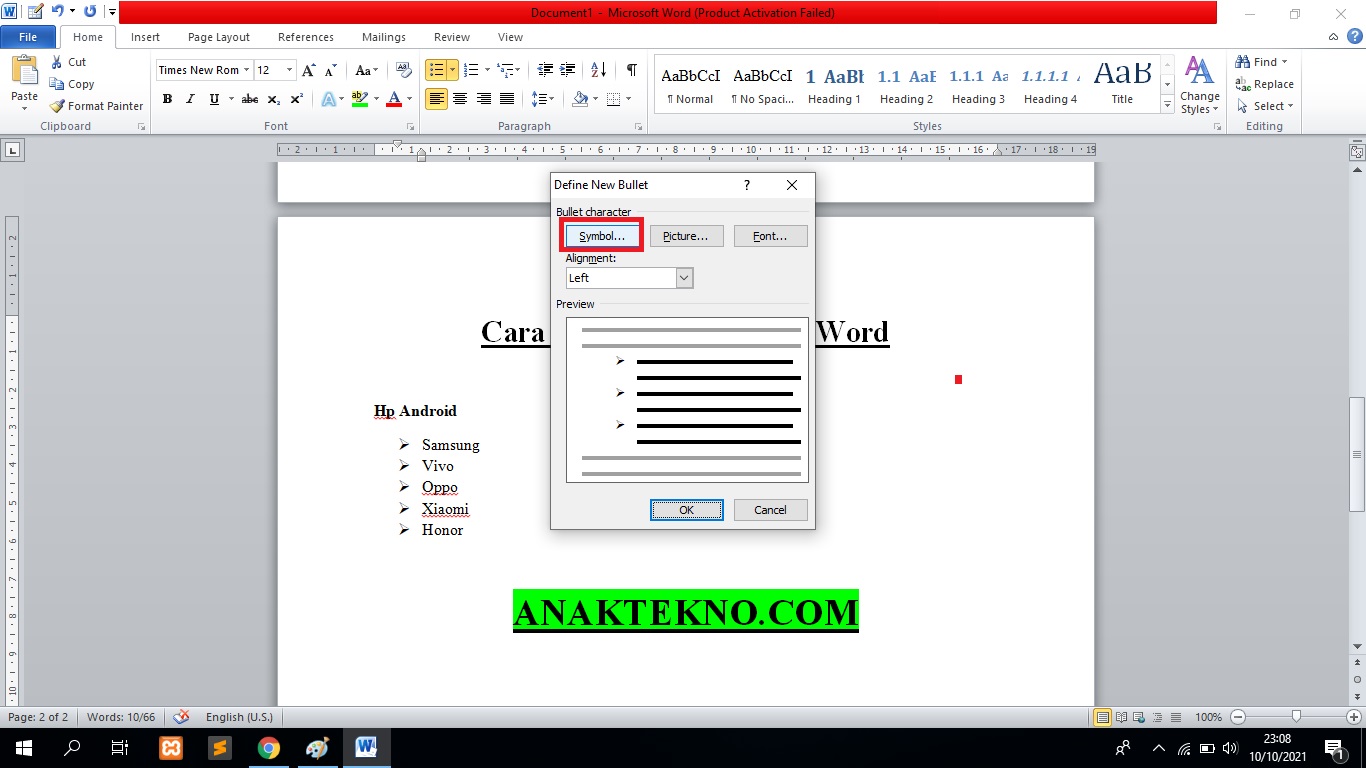This screenshot has height=768, width=1366.
Task: Confirm with the OK button
Action: pyautogui.click(x=686, y=510)
